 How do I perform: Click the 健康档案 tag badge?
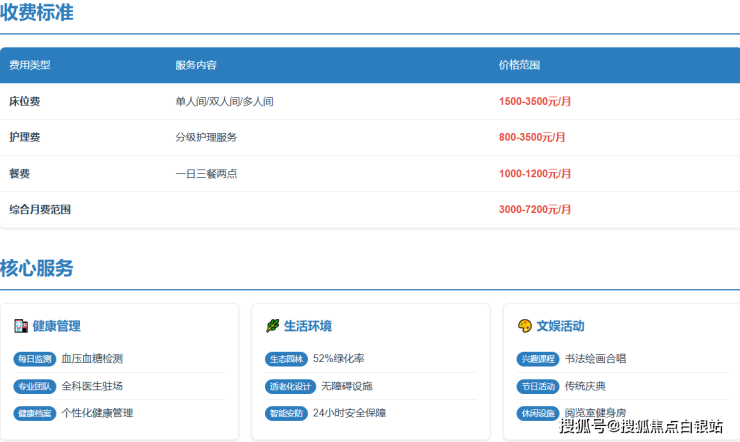pos(35,413)
